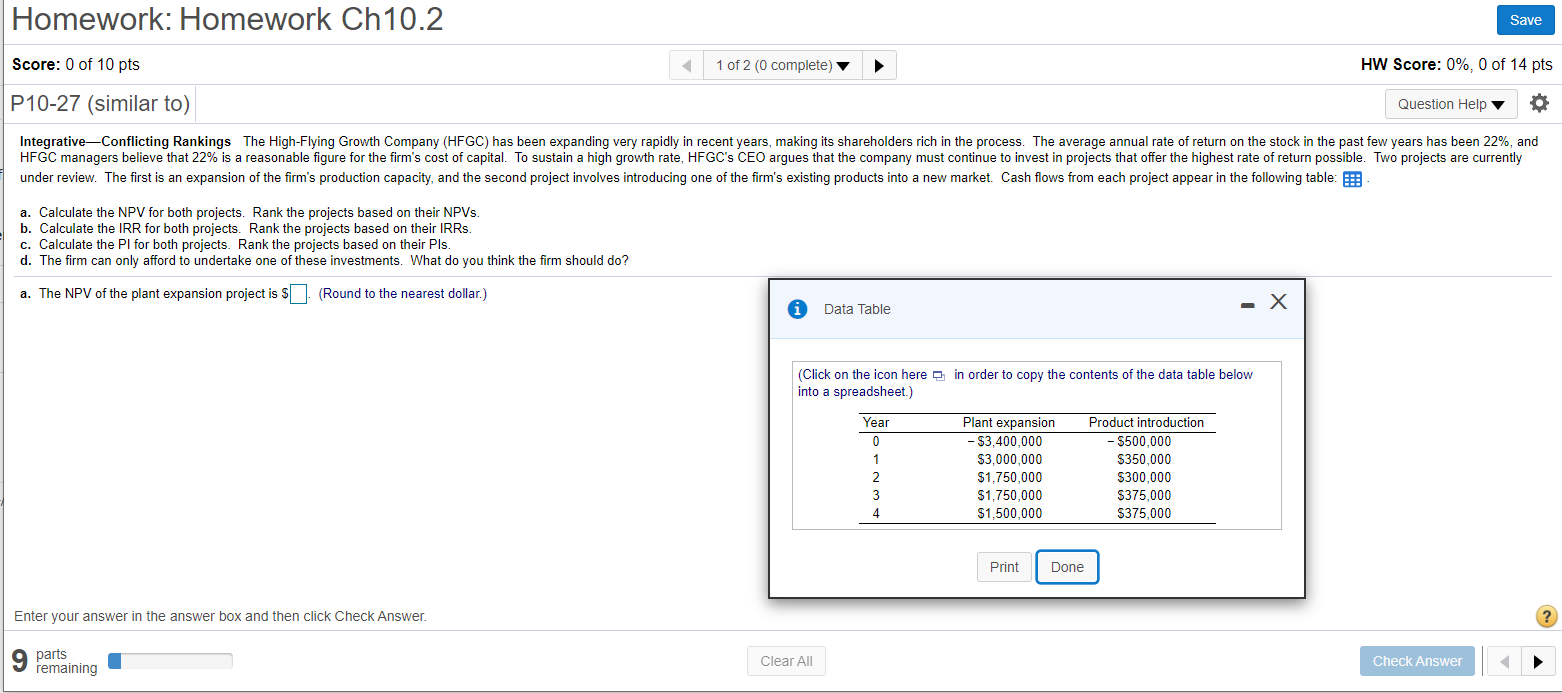Click bottom-right previous part arrow
Viewport: 1562px width, 693px height.
point(1502,661)
